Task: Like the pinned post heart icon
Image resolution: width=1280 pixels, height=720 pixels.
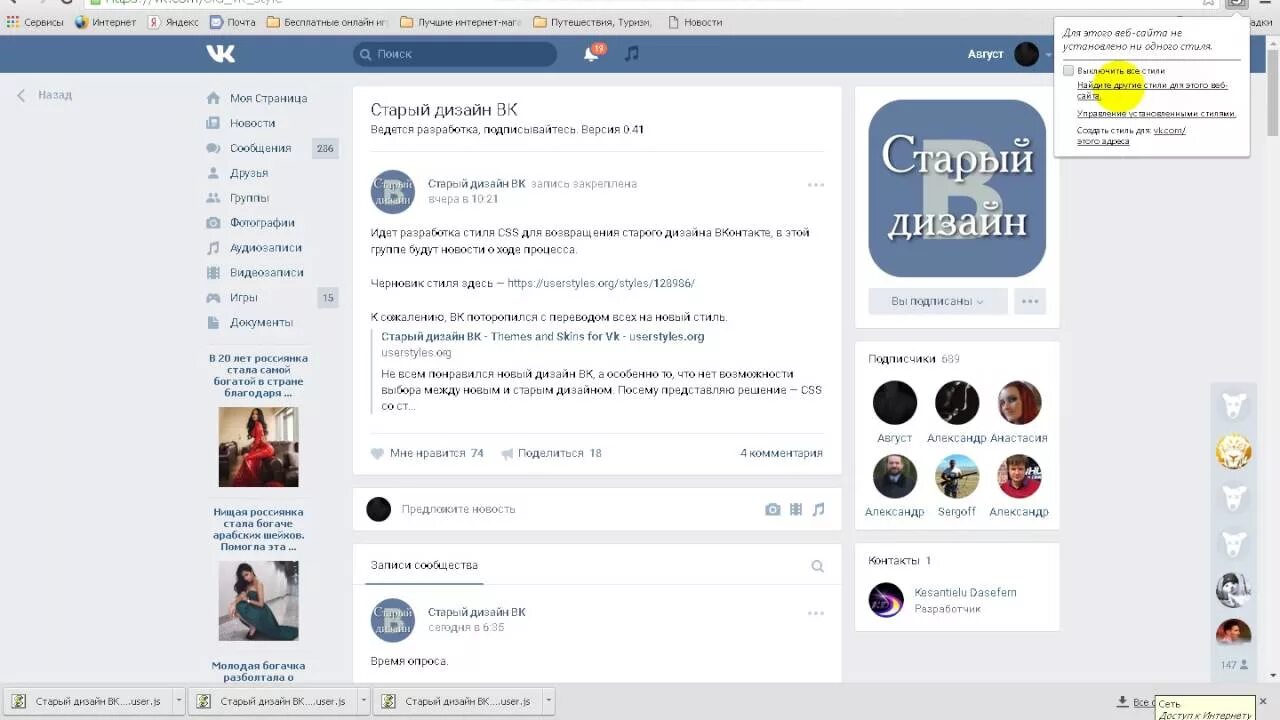Action: [x=377, y=453]
